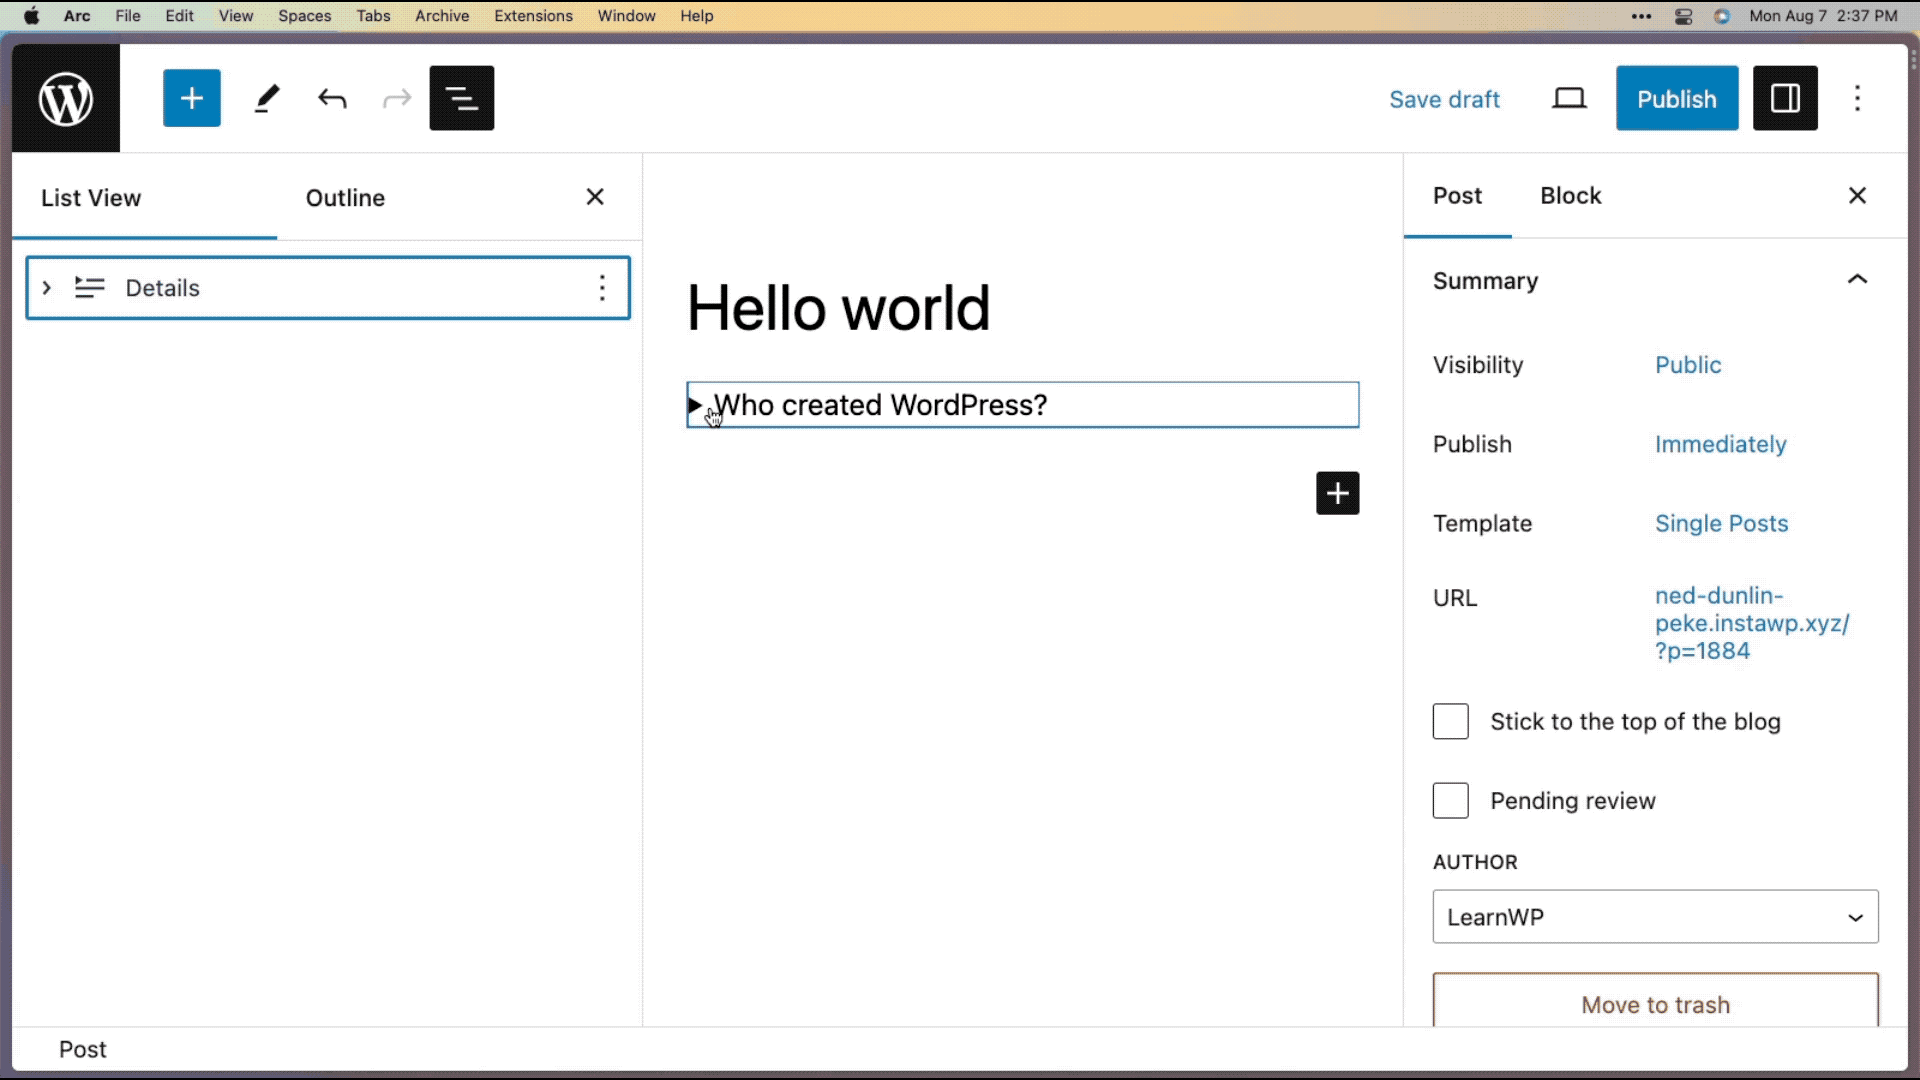1920x1080 pixels.
Task: Toggle the Settings sidebar panel icon
Action: [x=1785, y=98]
